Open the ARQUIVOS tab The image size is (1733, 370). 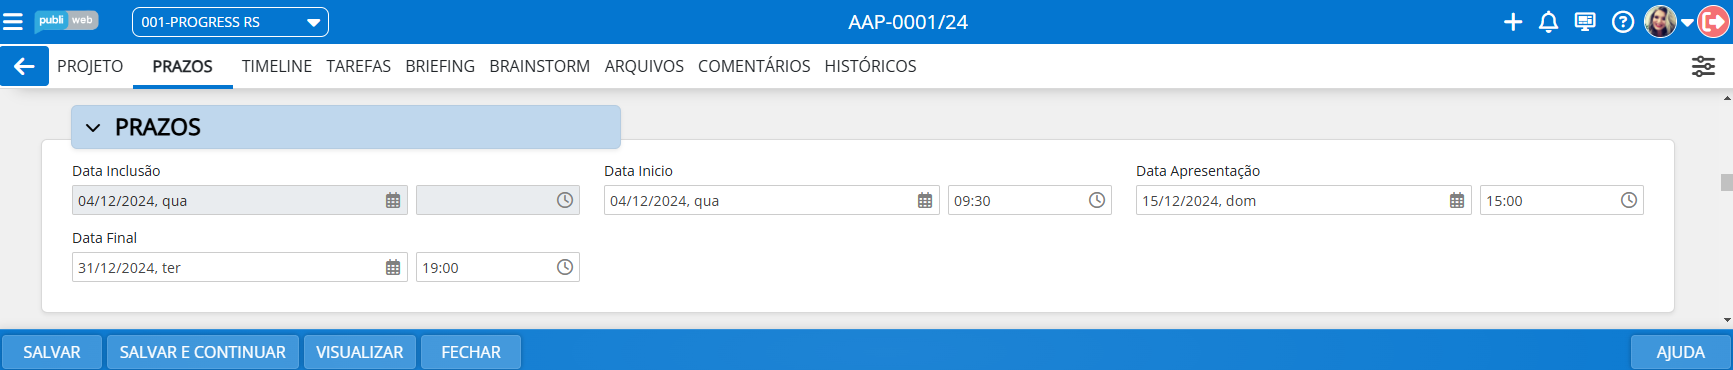644,66
